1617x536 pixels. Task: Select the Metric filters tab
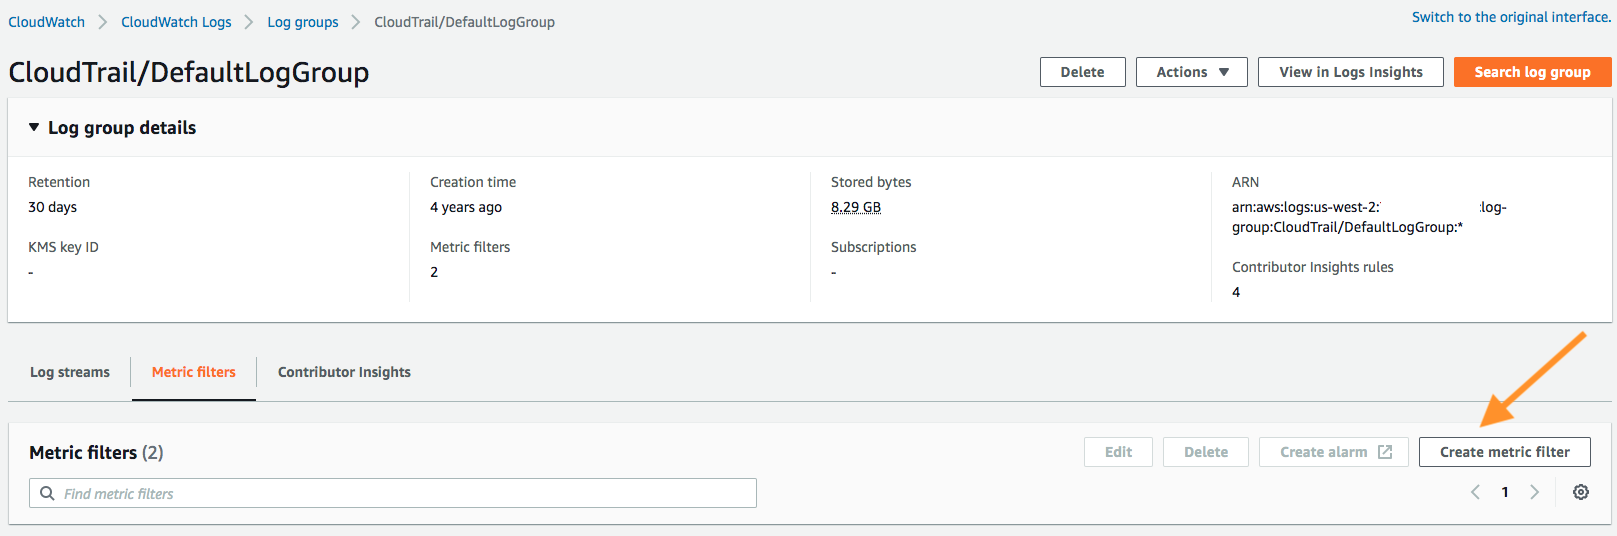194,372
